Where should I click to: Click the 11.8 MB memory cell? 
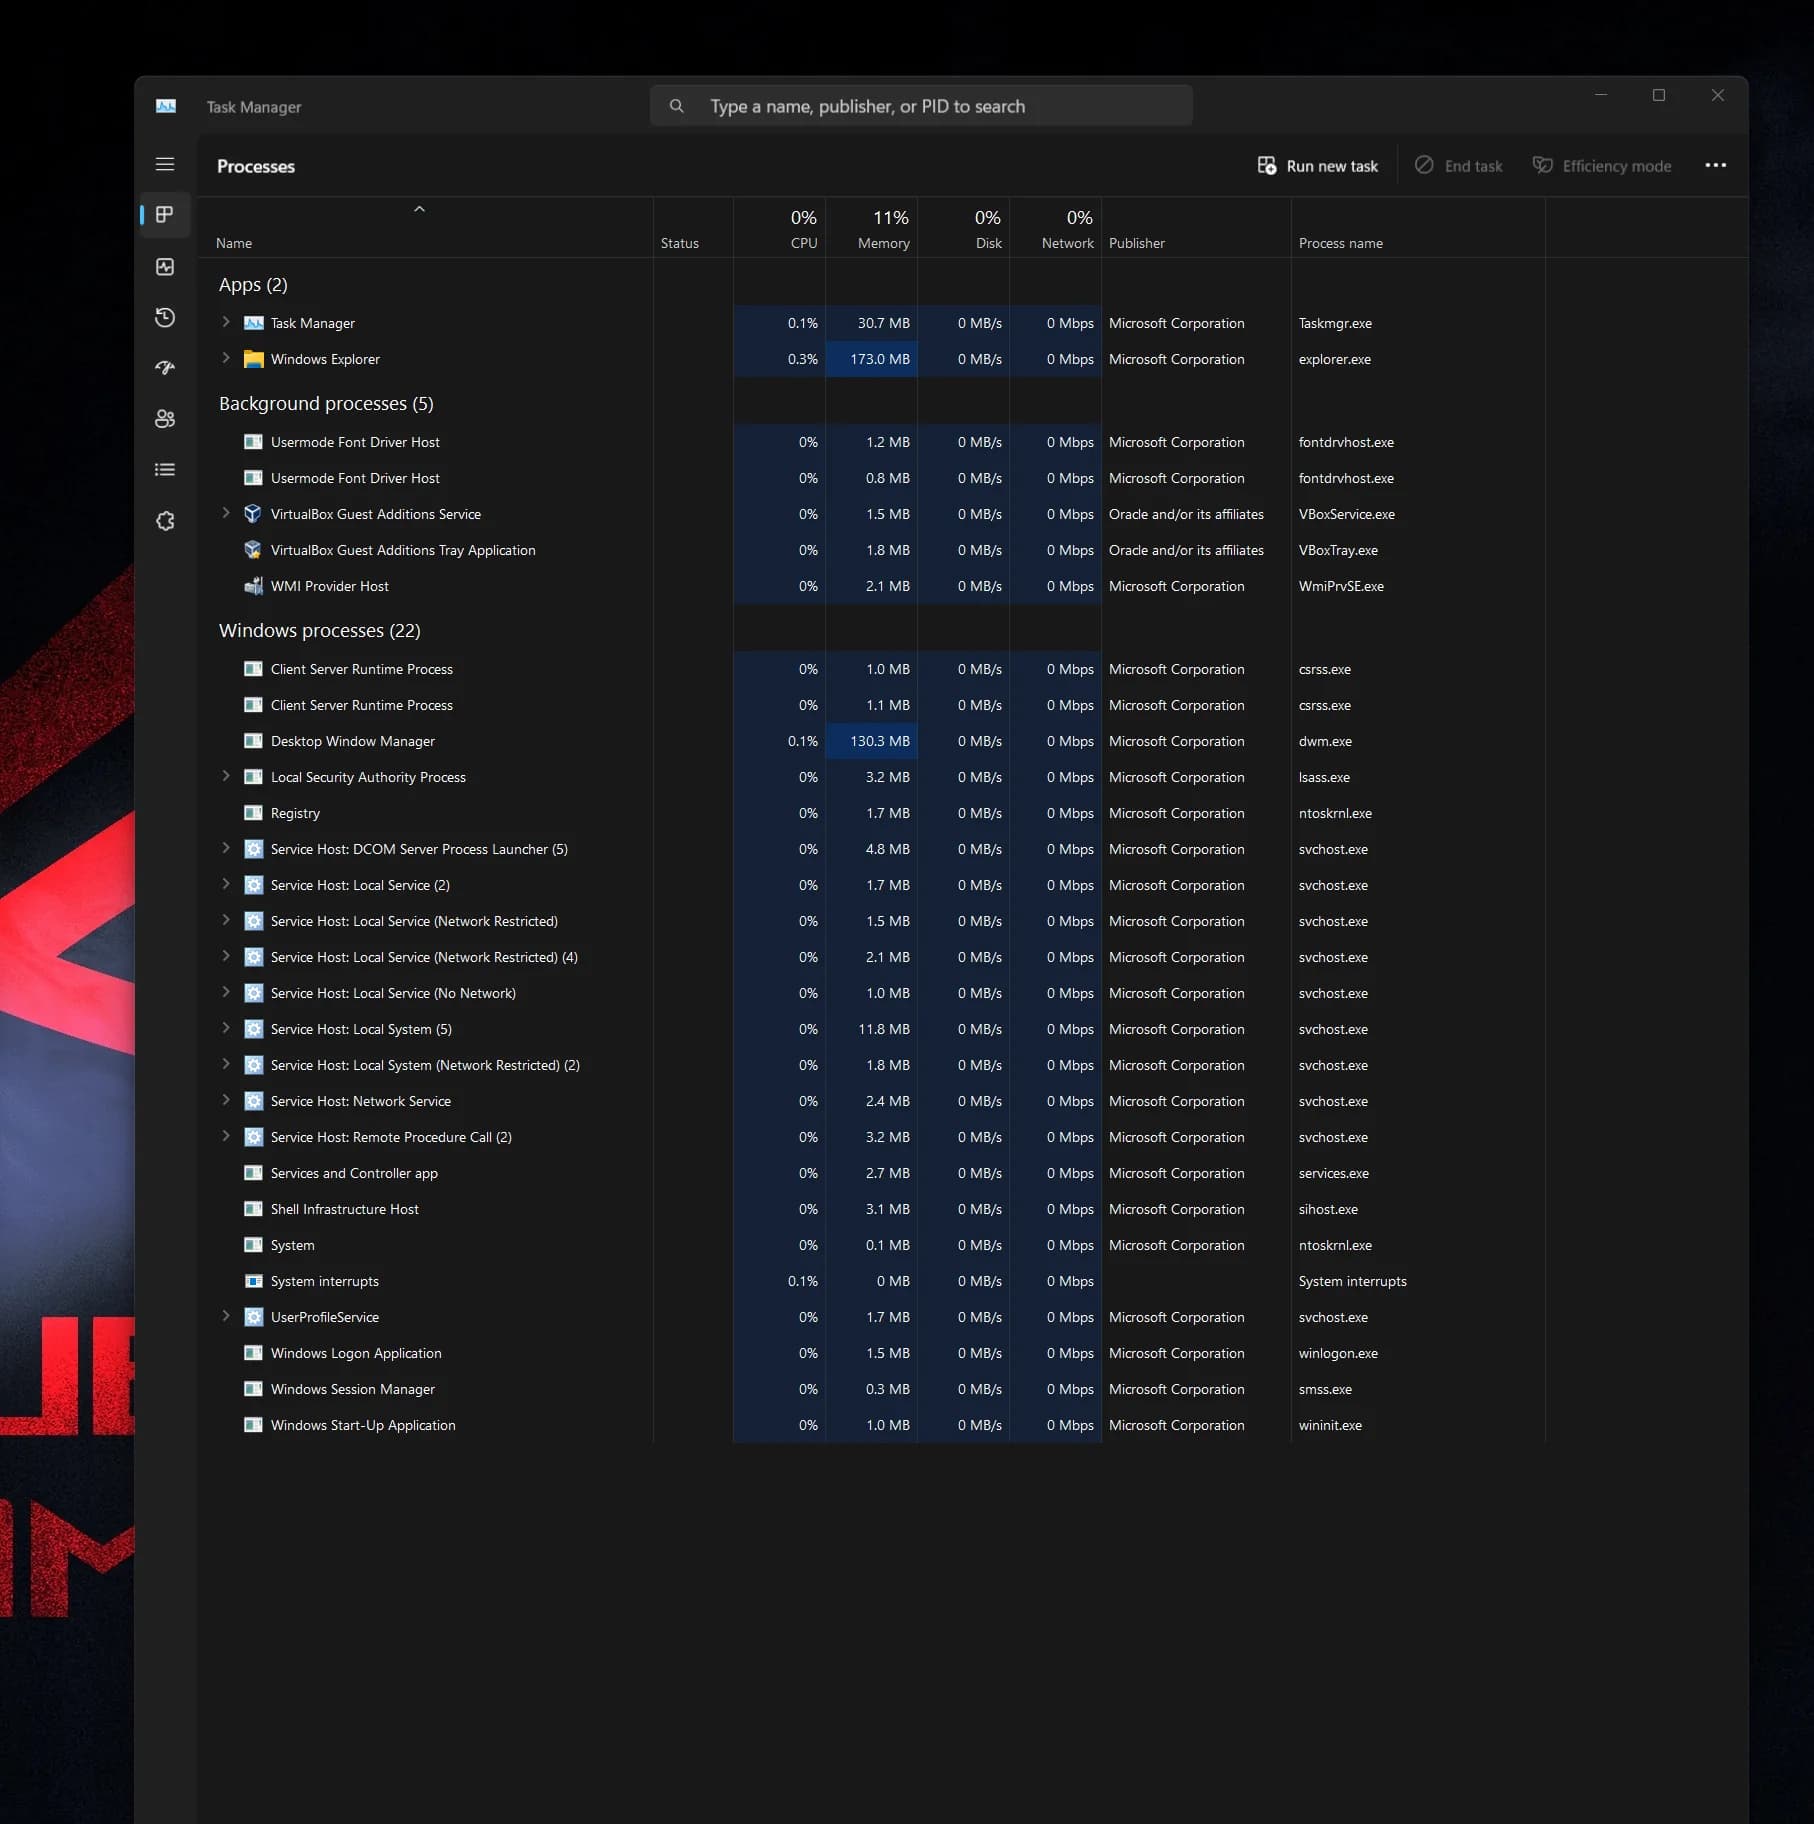point(871,1029)
